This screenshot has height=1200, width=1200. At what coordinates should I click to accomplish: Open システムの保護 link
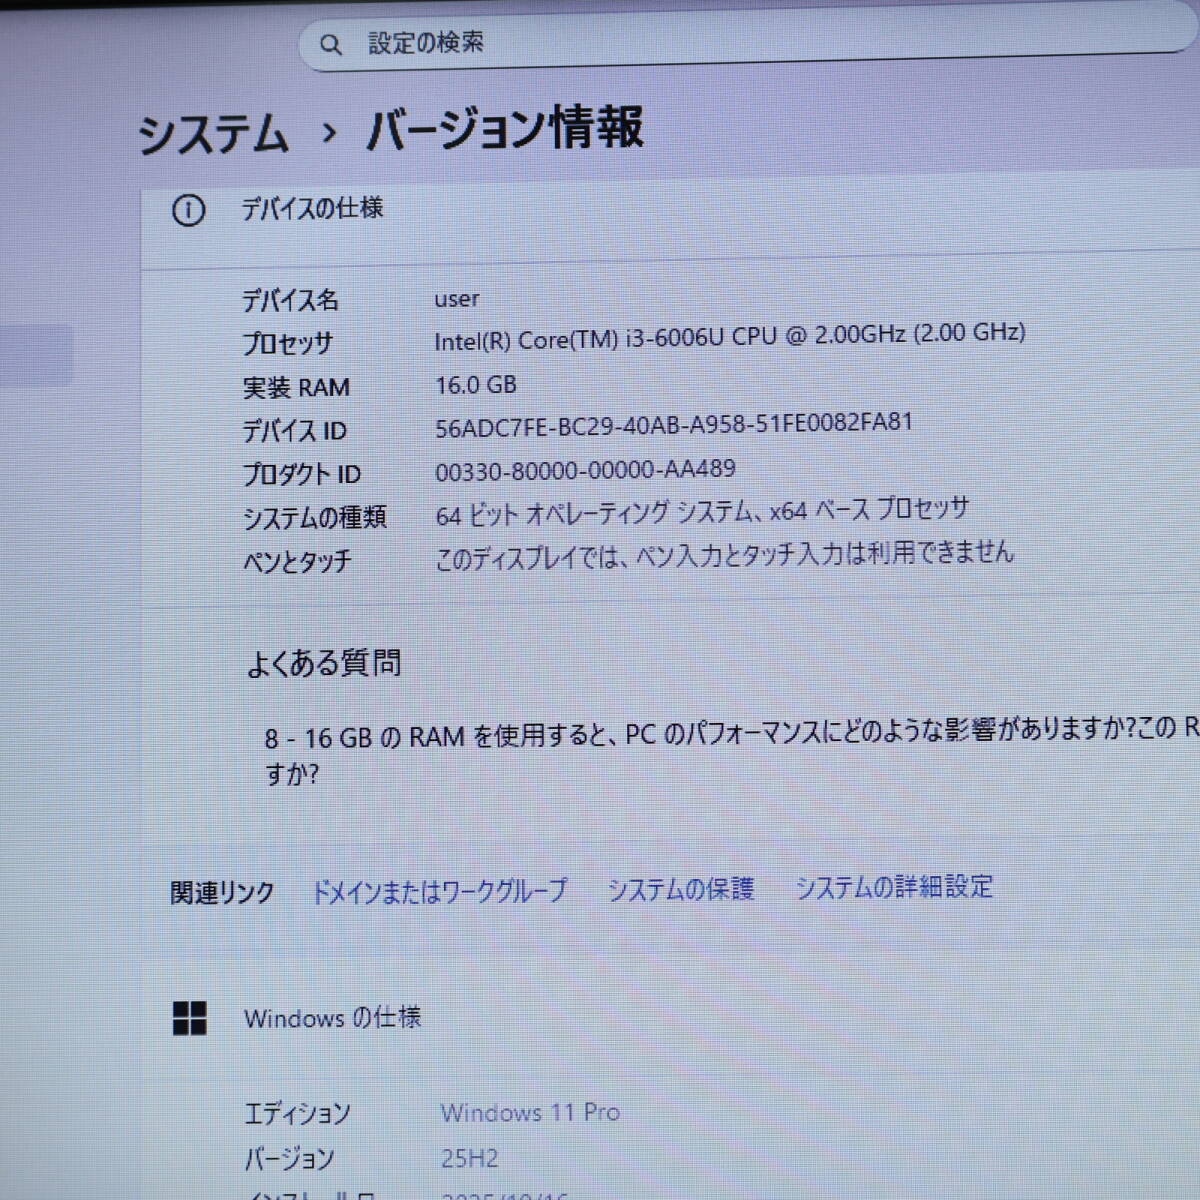pos(681,889)
